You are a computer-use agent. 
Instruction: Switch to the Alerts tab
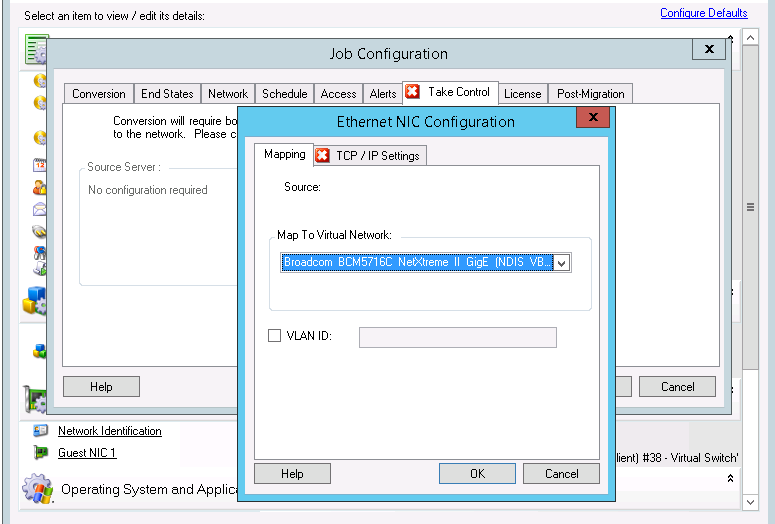click(383, 94)
